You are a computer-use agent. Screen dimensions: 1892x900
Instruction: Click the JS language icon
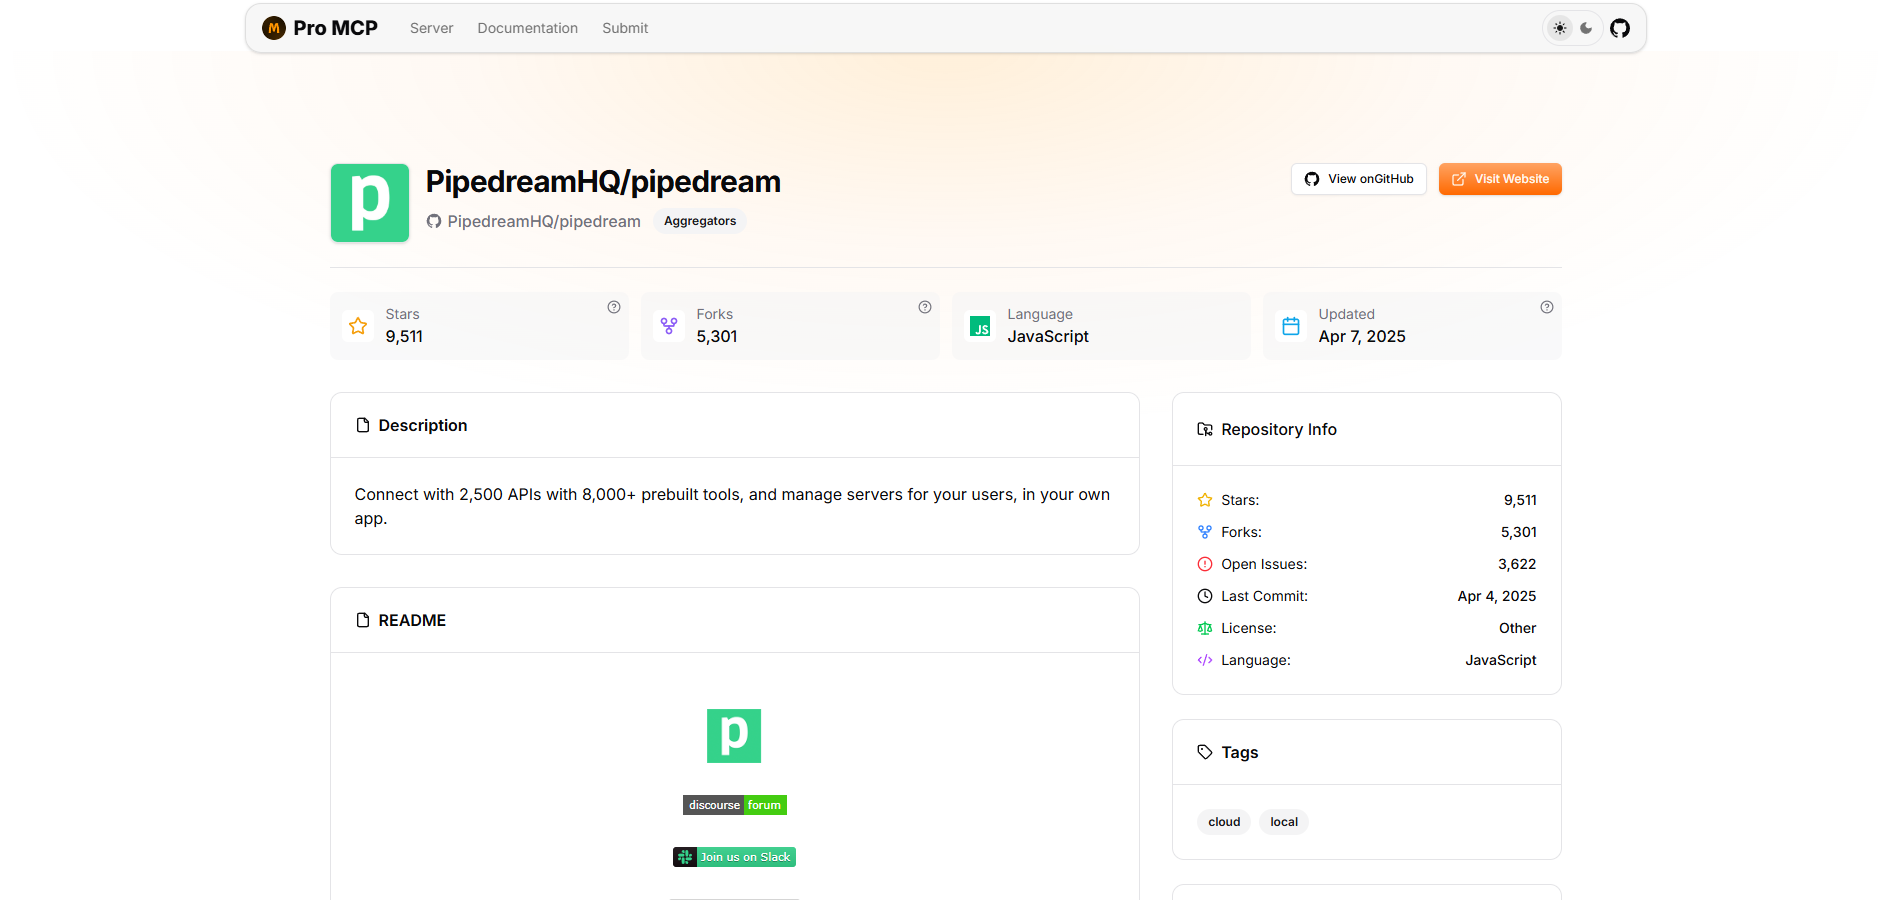[980, 326]
